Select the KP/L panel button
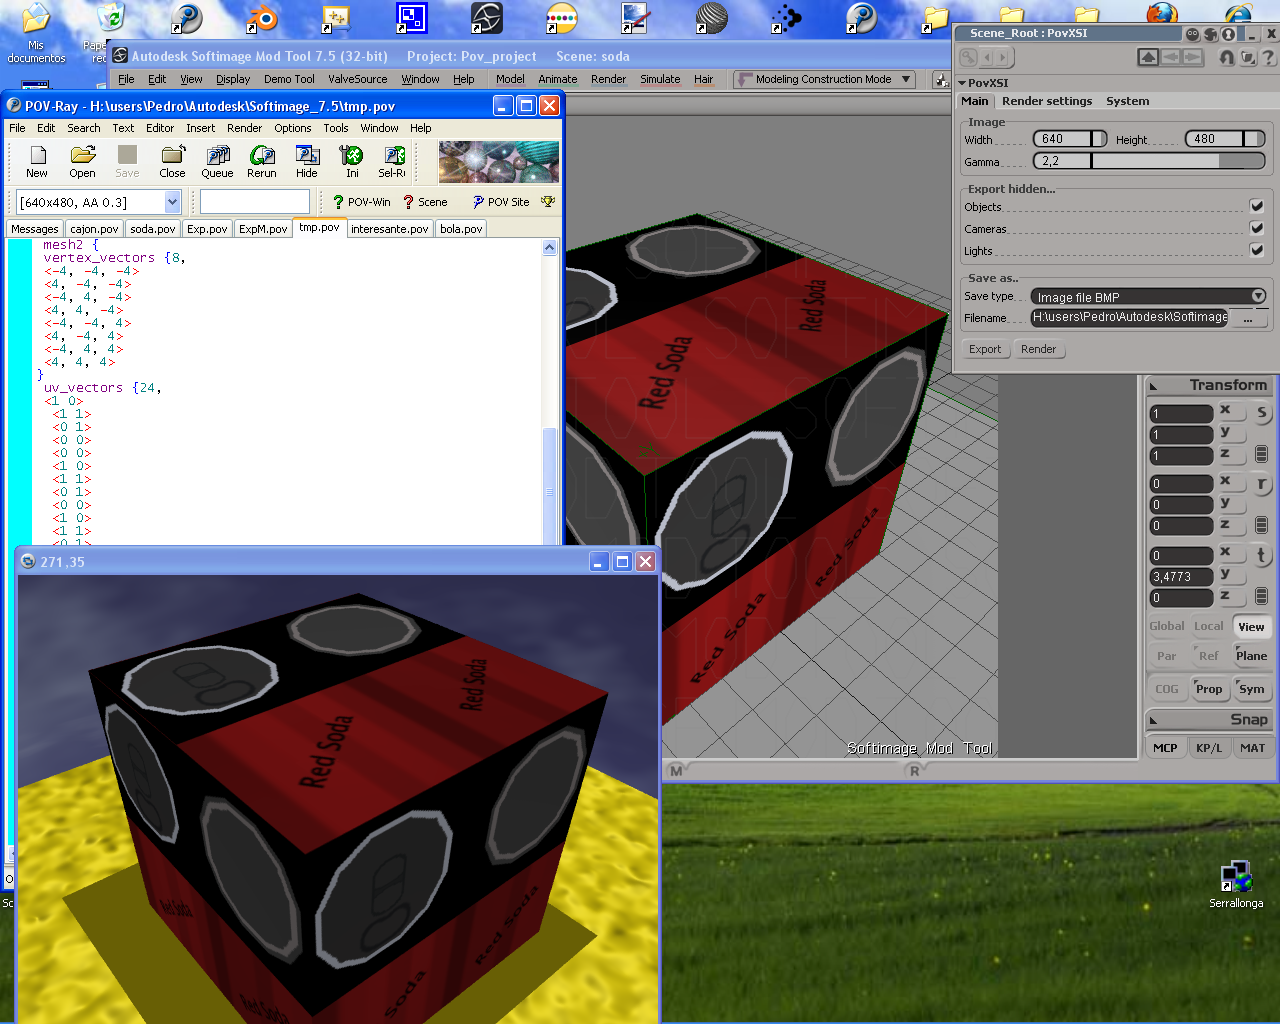 1209,748
